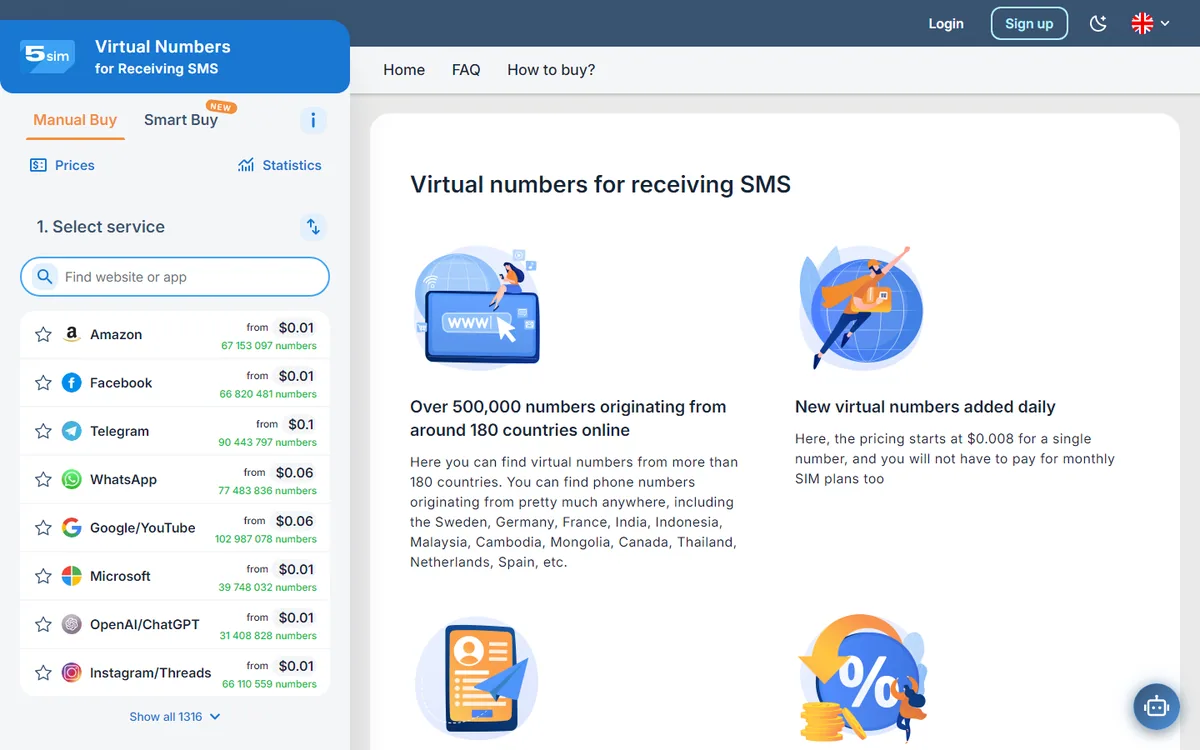The image size is (1200, 750).
Task: Open the FAQ menu item
Action: 466,70
